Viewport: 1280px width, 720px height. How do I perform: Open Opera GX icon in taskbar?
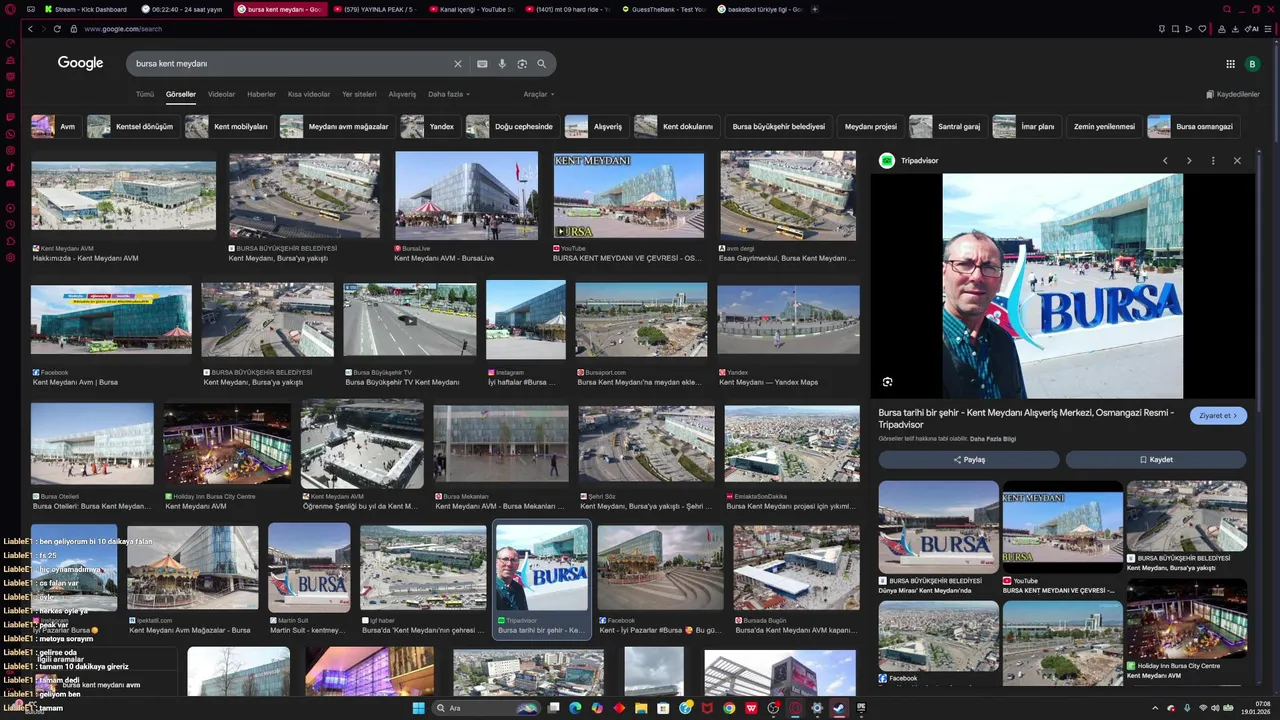tap(795, 708)
